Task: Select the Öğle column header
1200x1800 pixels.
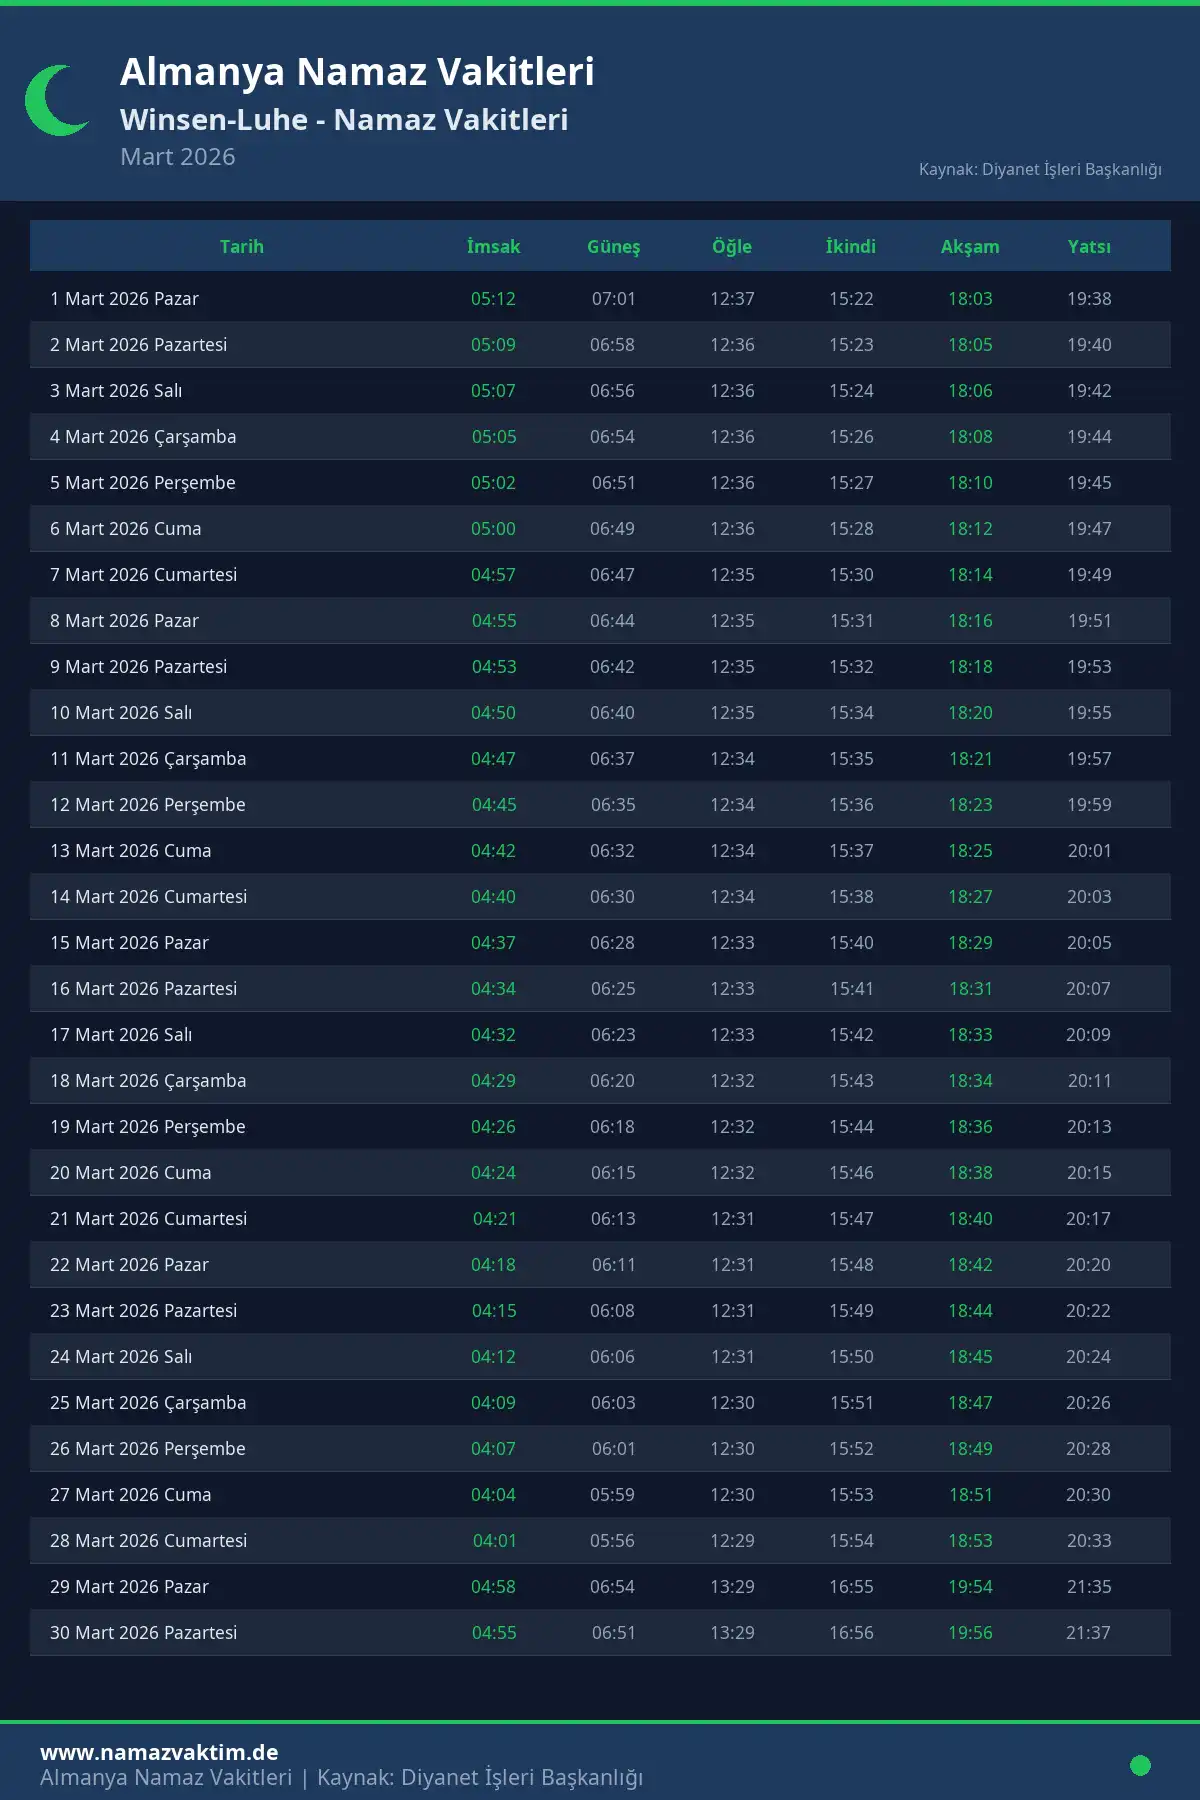Action: click(732, 246)
